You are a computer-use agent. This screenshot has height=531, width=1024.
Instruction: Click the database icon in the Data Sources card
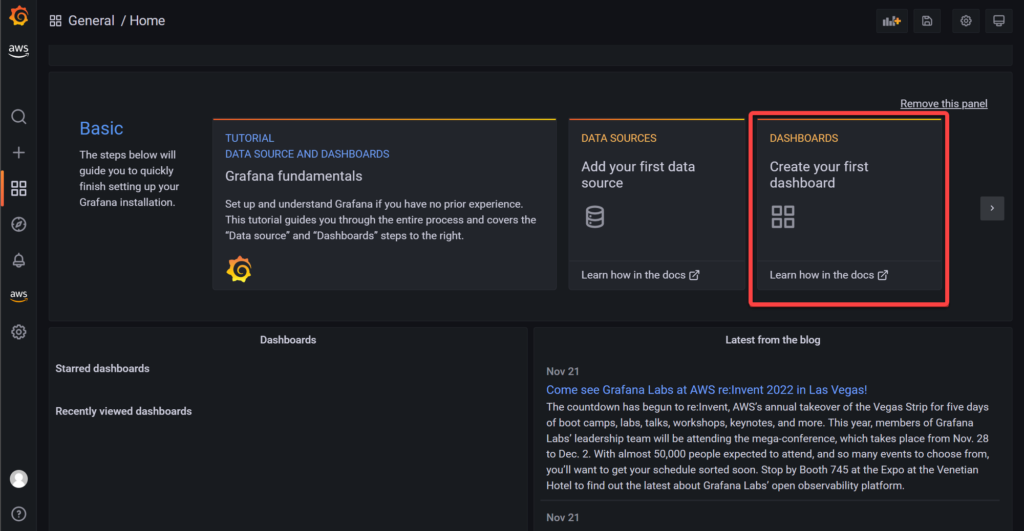click(x=595, y=217)
